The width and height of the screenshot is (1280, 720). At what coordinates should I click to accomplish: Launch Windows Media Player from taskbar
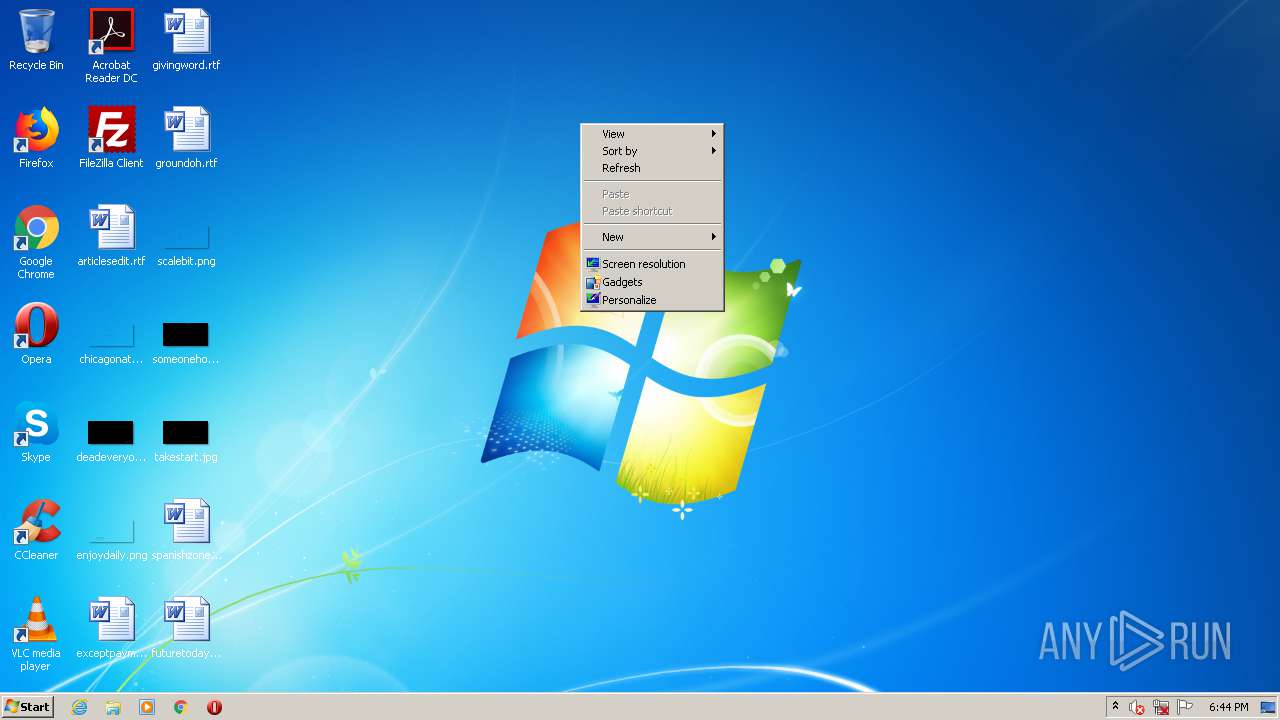(x=147, y=707)
